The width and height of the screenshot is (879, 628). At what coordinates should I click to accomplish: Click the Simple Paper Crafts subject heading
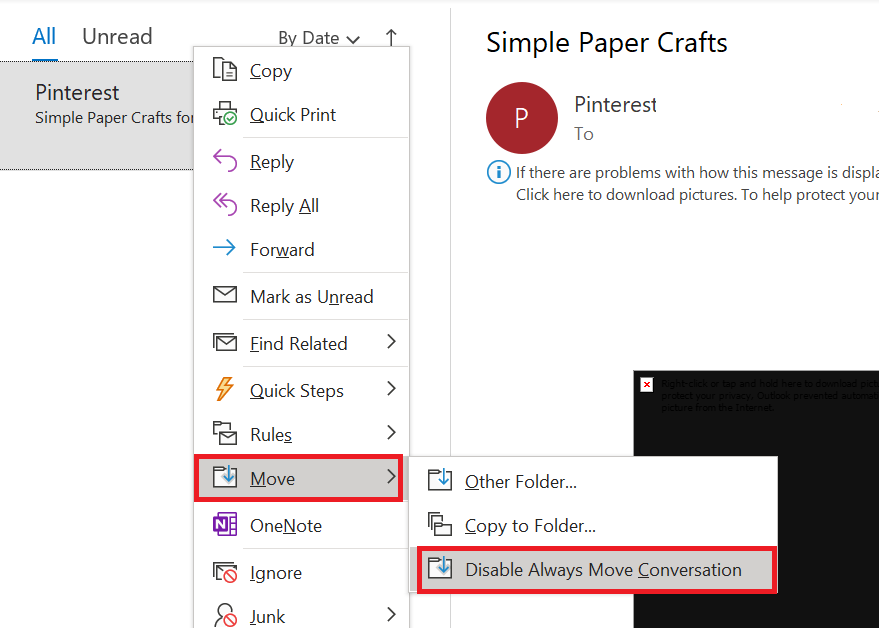[x=607, y=43]
